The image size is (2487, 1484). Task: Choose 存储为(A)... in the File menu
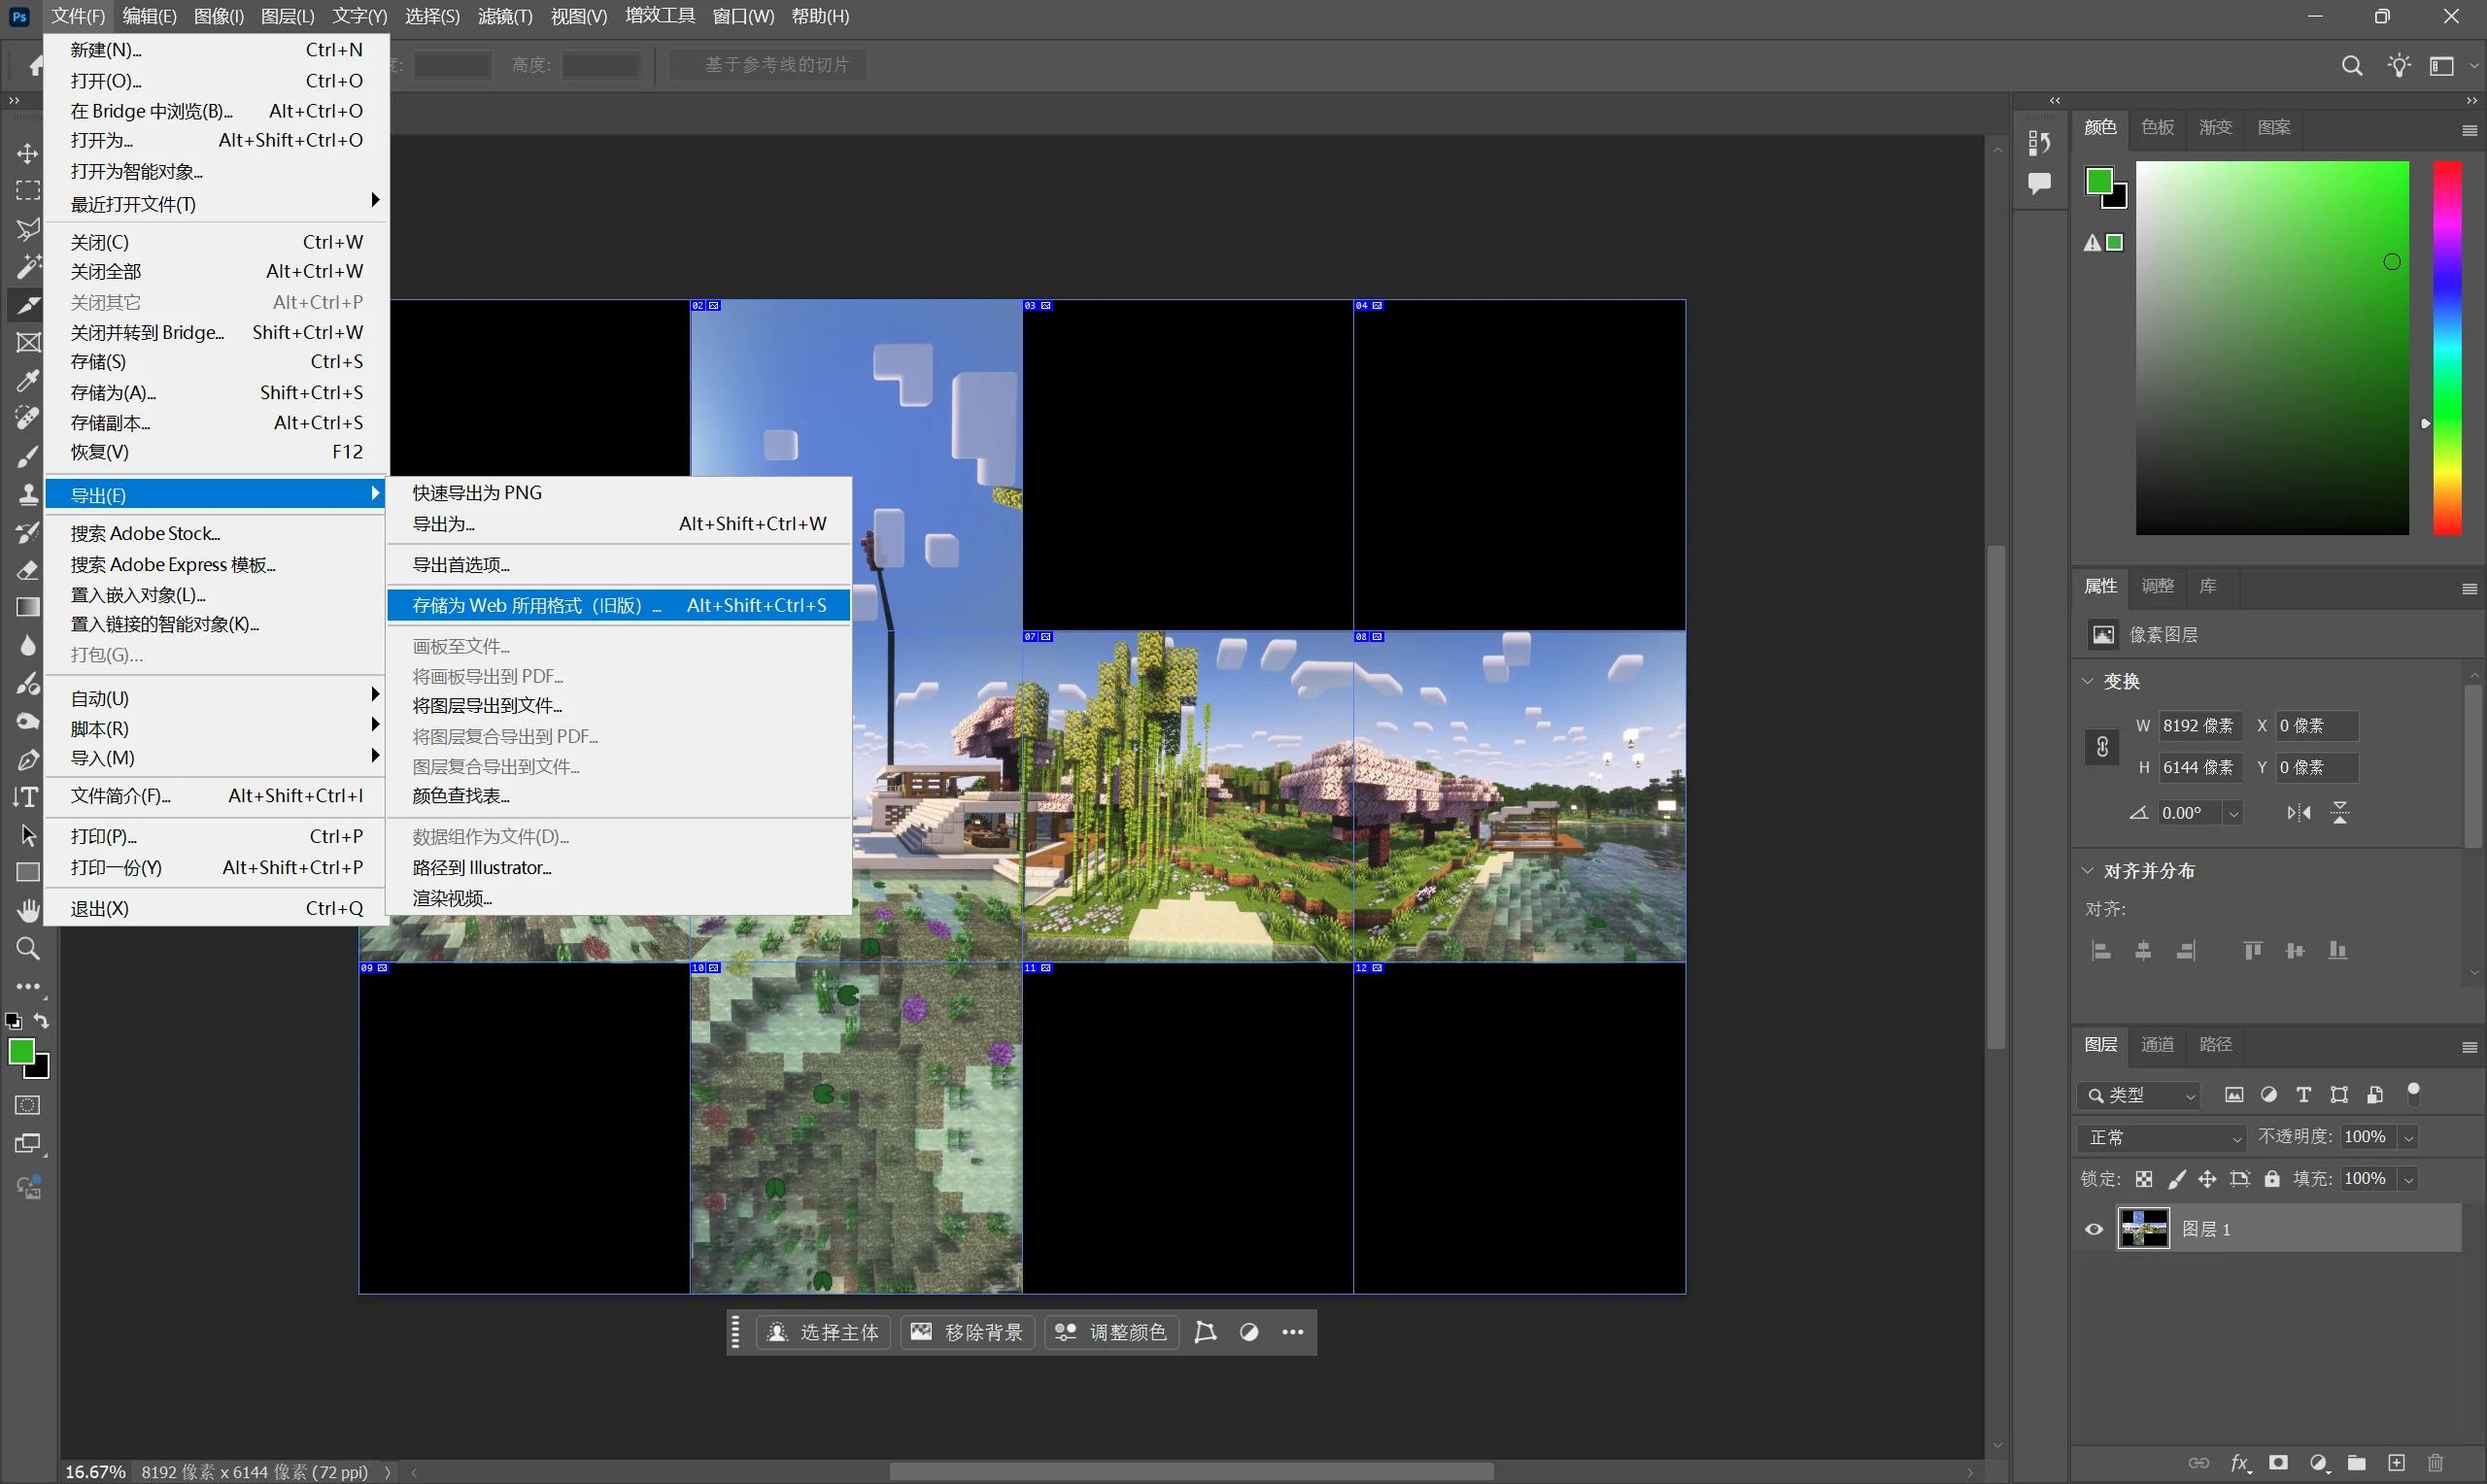coord(216,392)
